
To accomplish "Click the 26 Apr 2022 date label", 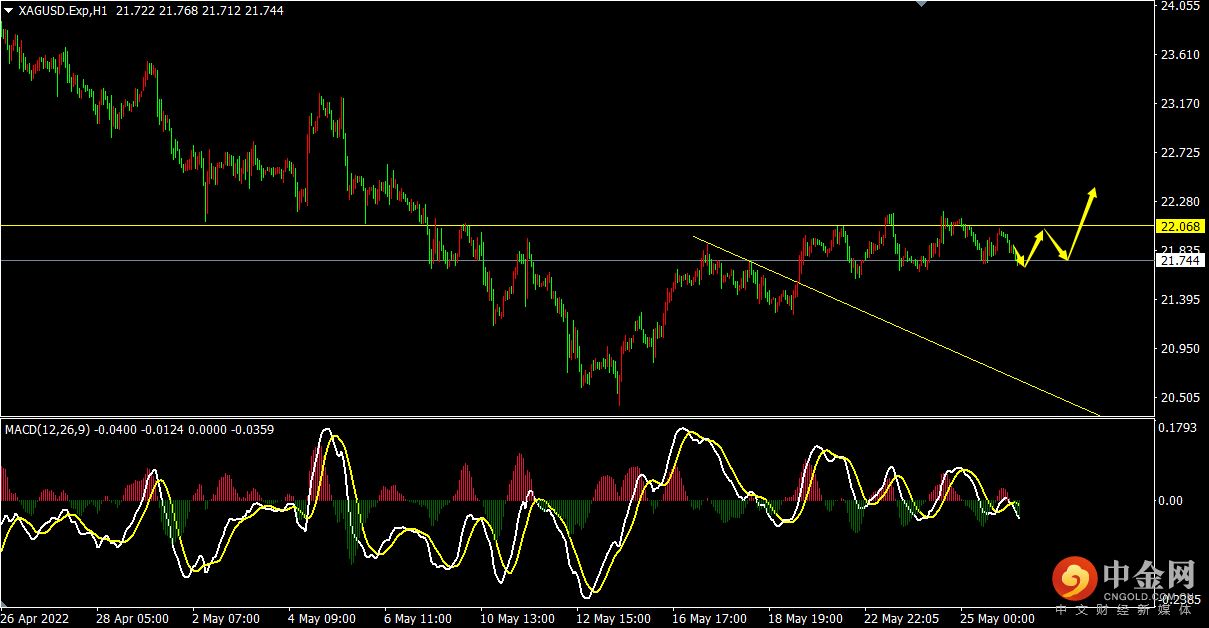I will [36, 619].
